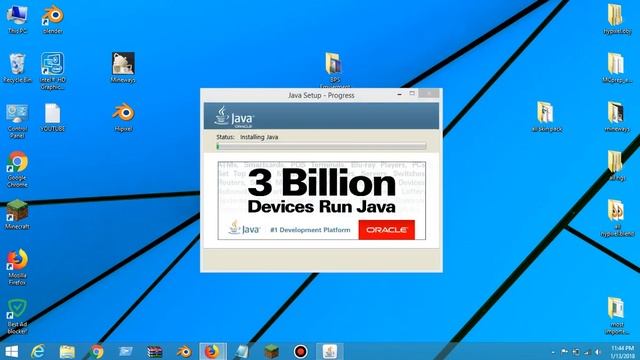
Task: Click the '3 Billion' headline text
Action: [322, 183]
